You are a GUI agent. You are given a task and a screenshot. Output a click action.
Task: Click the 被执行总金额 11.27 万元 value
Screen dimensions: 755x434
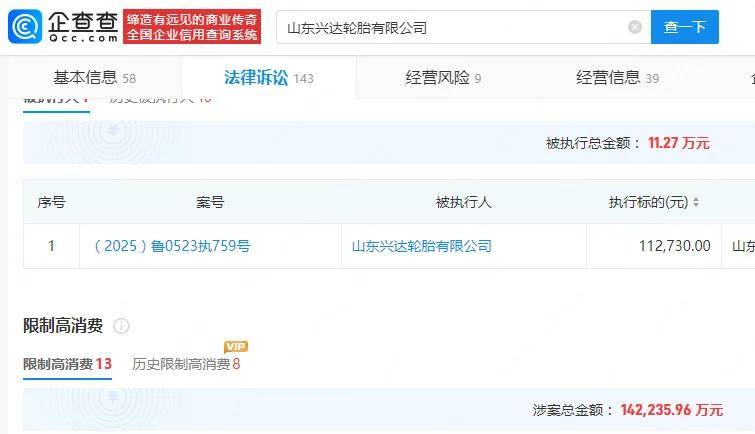(678, 143)
